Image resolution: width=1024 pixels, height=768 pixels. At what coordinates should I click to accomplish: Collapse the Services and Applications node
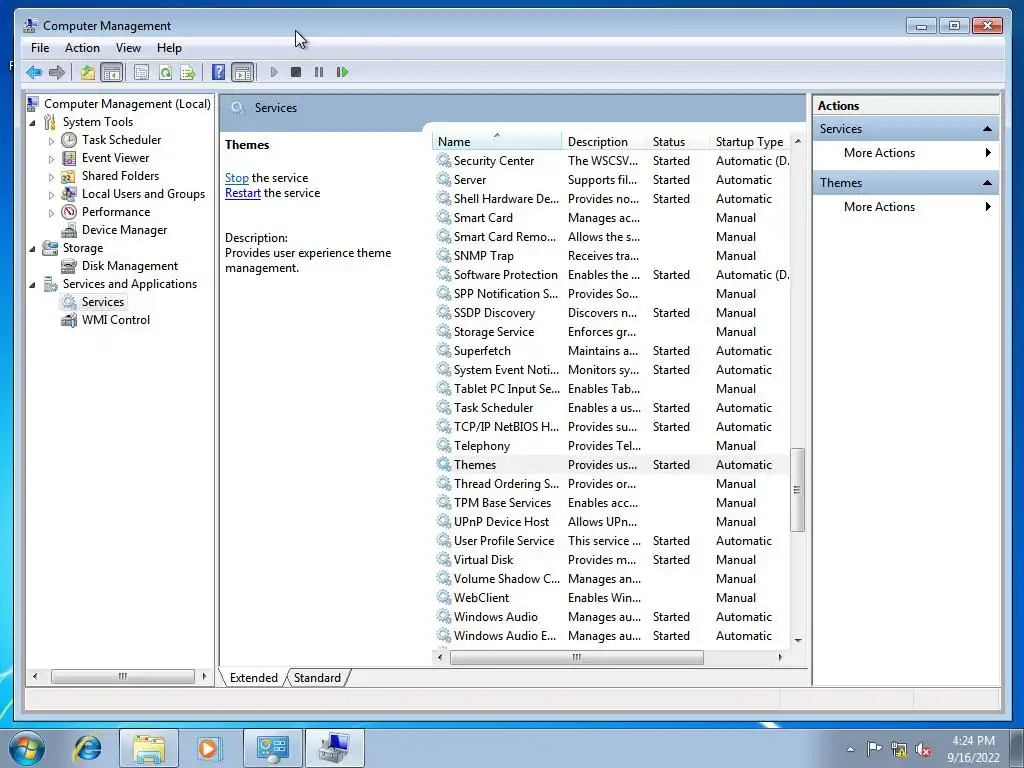point(33,285)
